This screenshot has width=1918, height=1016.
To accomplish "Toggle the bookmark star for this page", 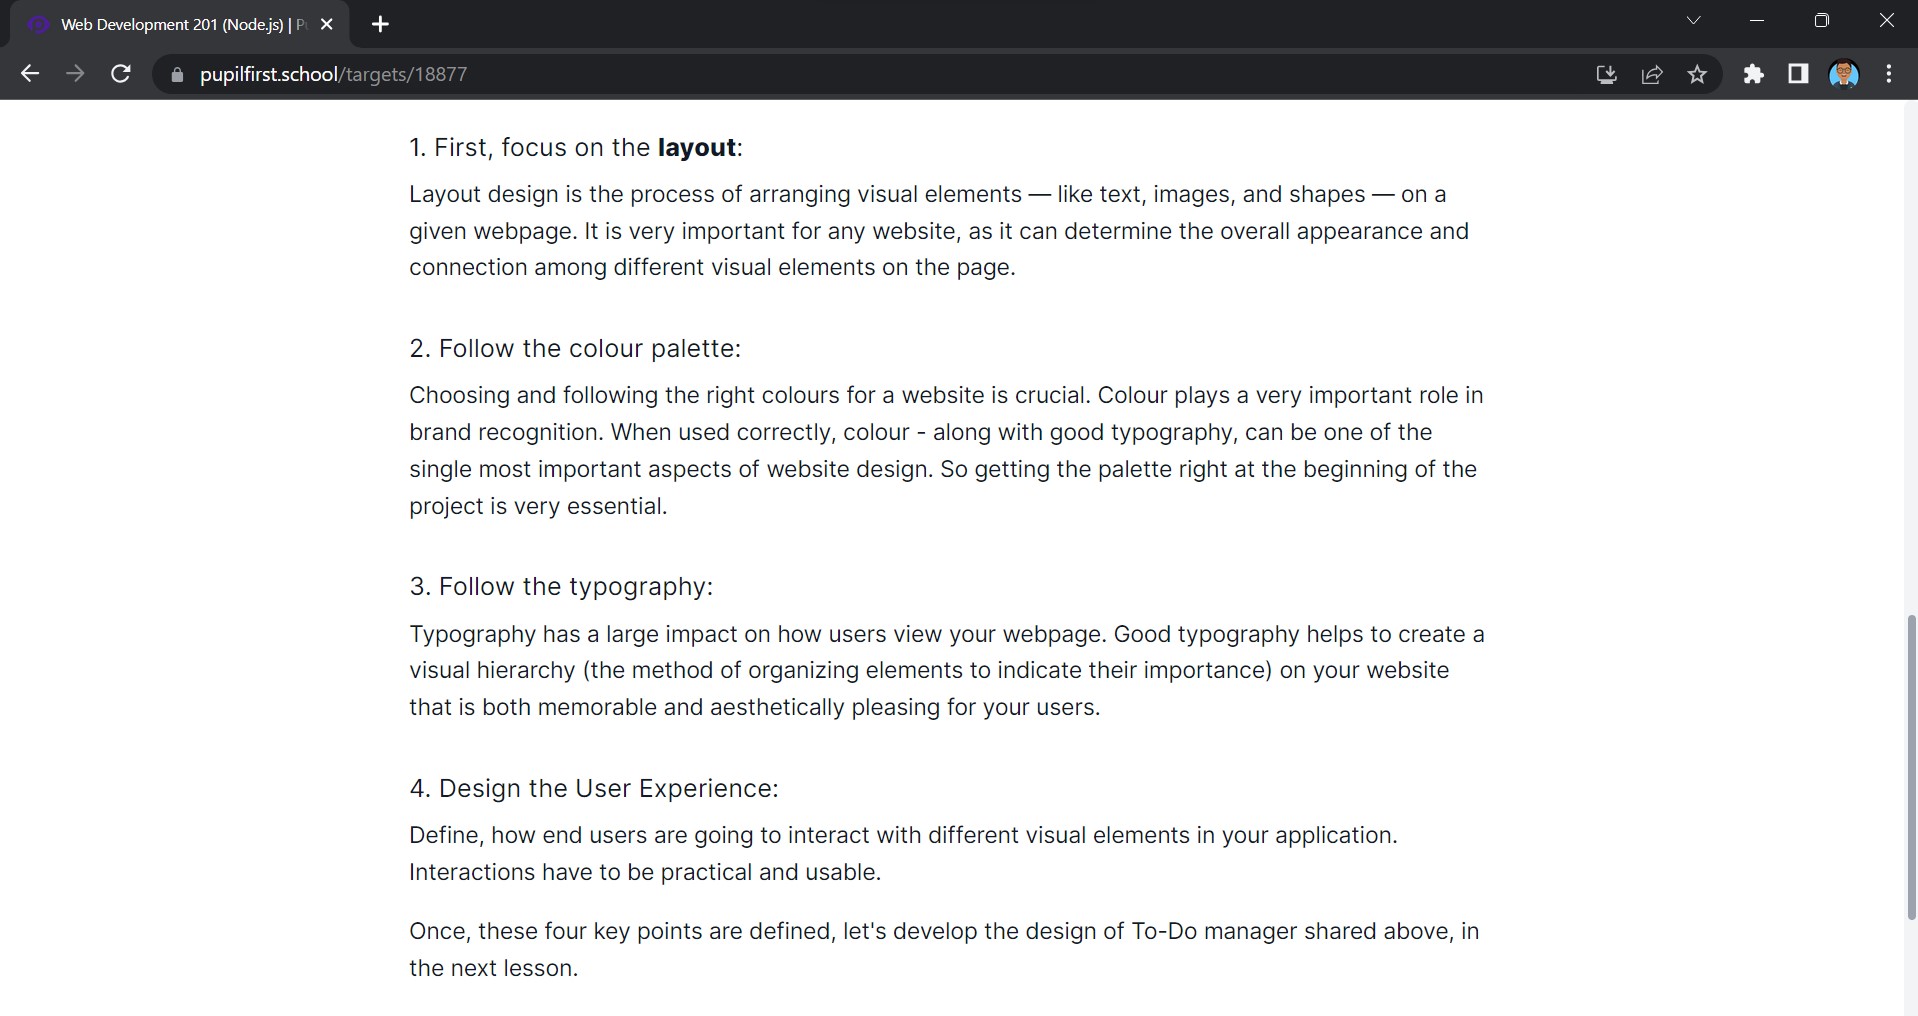I will coord(1697,74).
